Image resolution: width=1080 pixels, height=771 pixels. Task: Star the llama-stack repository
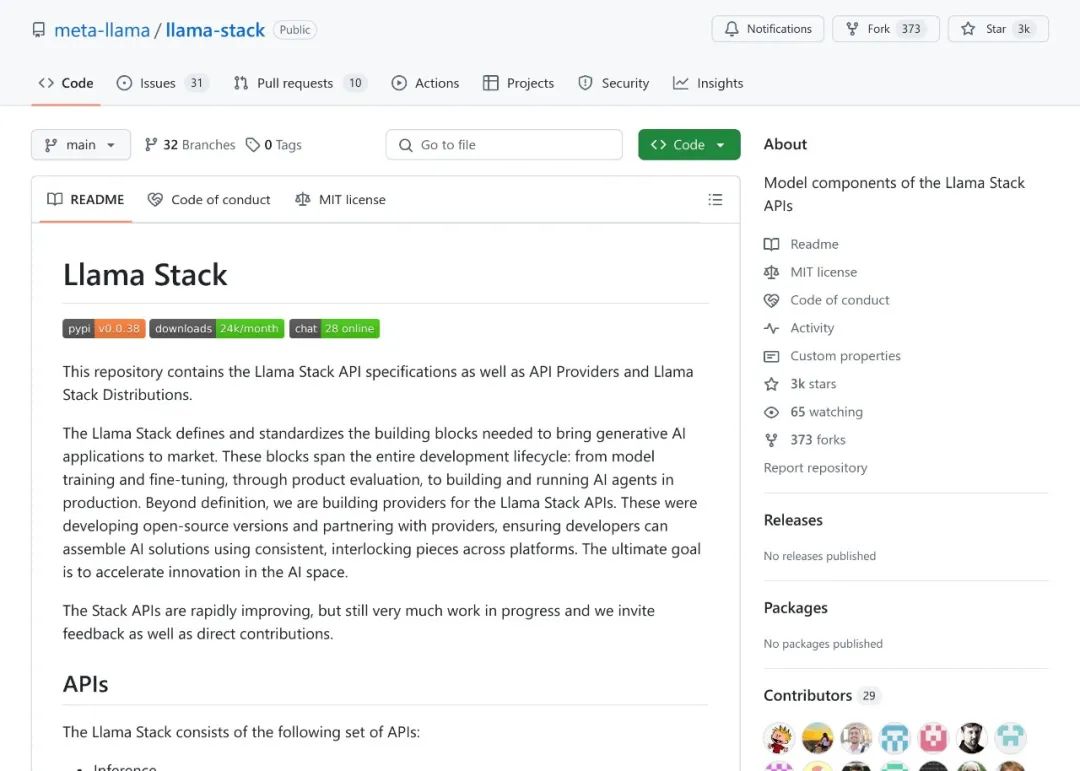[984, 29]
